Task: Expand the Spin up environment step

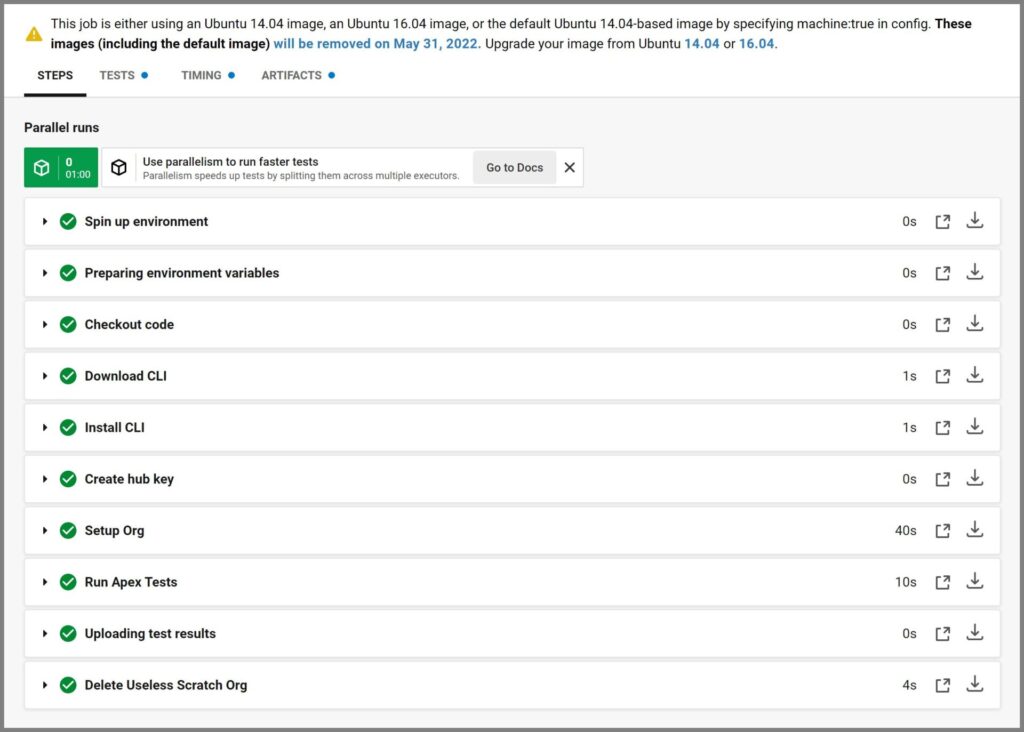Action: 45,222
